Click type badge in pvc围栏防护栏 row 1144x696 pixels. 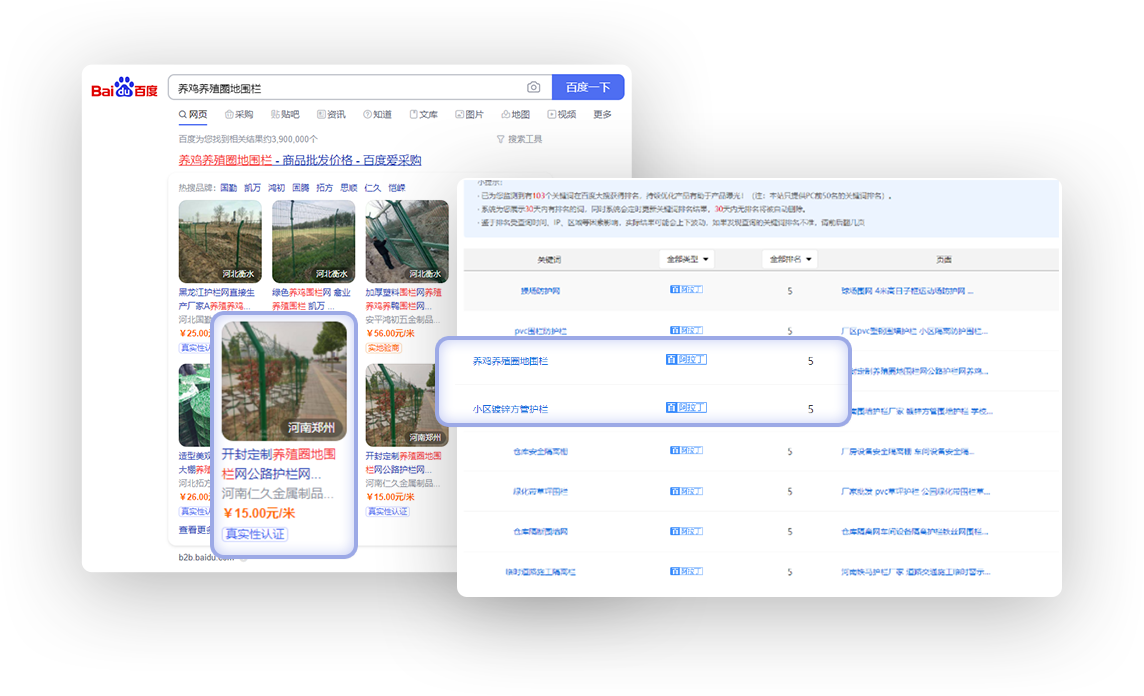click(x=687, y=330)
